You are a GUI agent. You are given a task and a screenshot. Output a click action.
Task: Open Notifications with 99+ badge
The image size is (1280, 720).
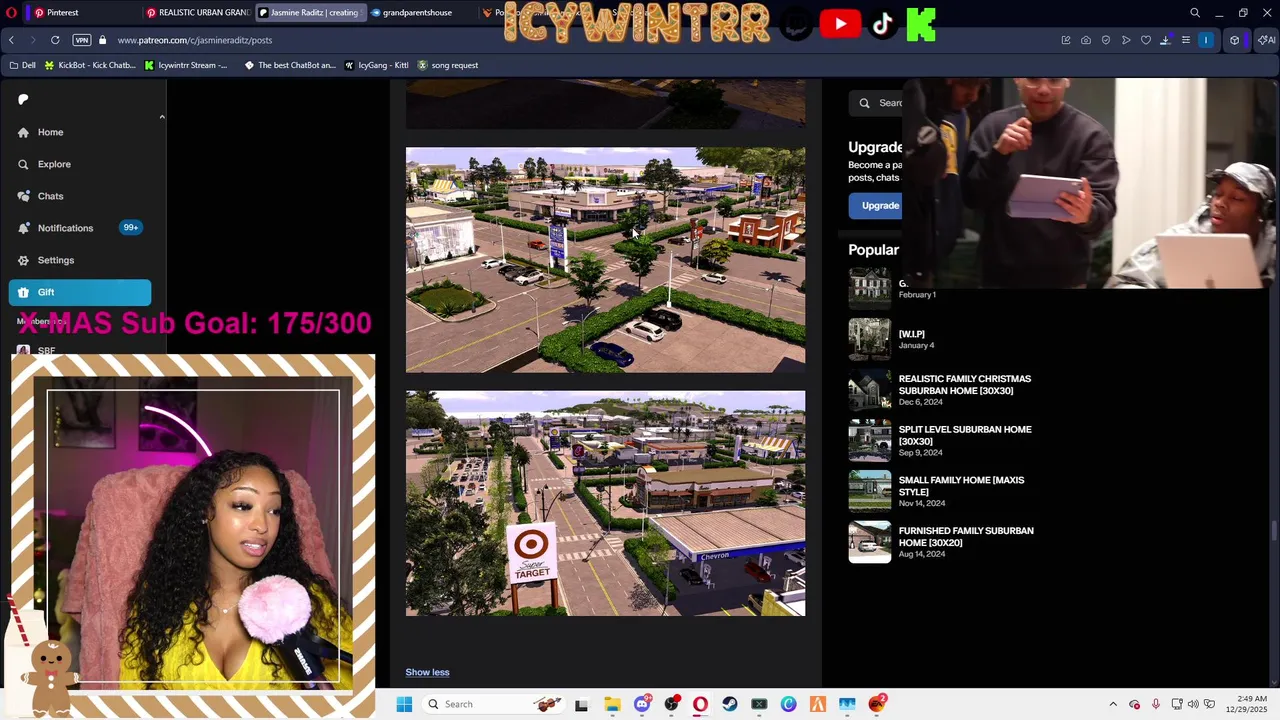(x=79, y=228)
